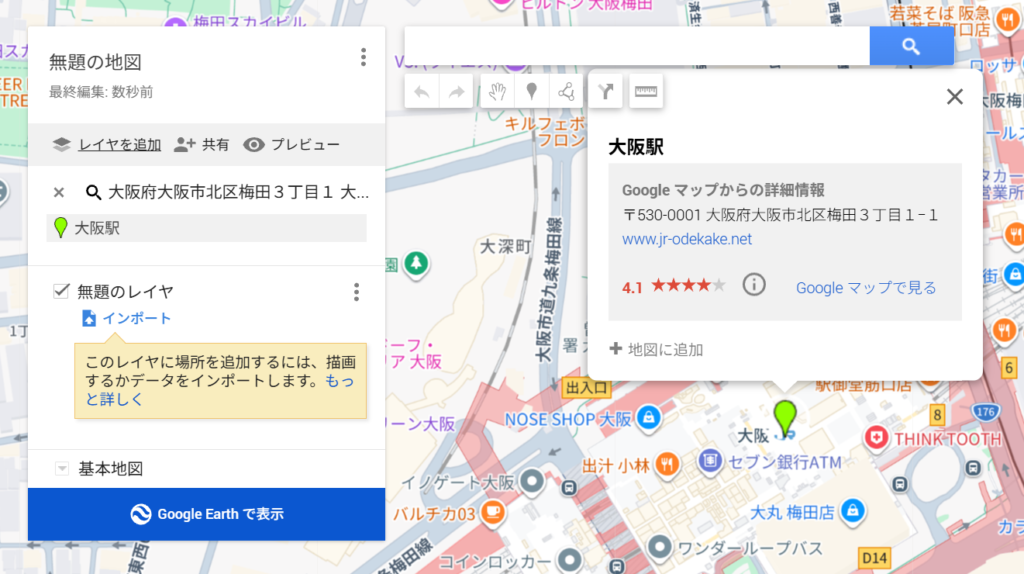1024x574 pixels.
Task: Select the draw line tool
Action: point(566,91)
